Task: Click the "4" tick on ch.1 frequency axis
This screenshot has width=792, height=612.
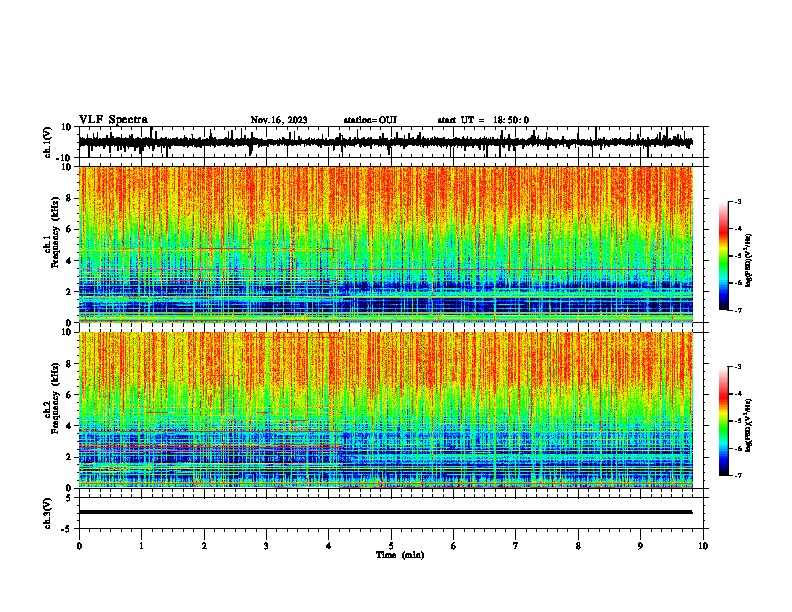Action: pos(69,261)
